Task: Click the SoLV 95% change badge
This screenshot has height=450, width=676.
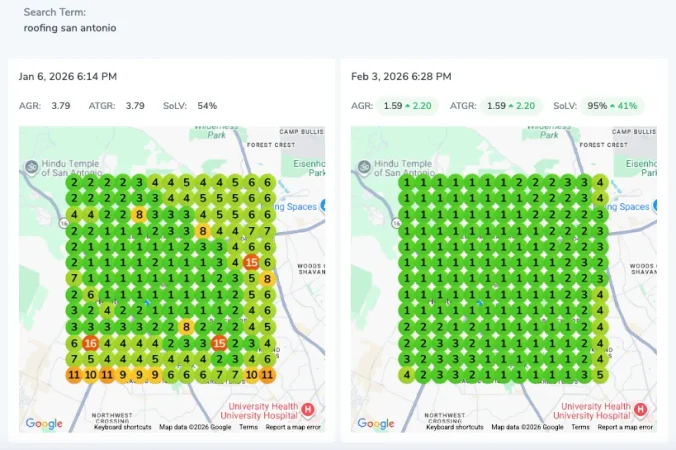Action: 612,106
